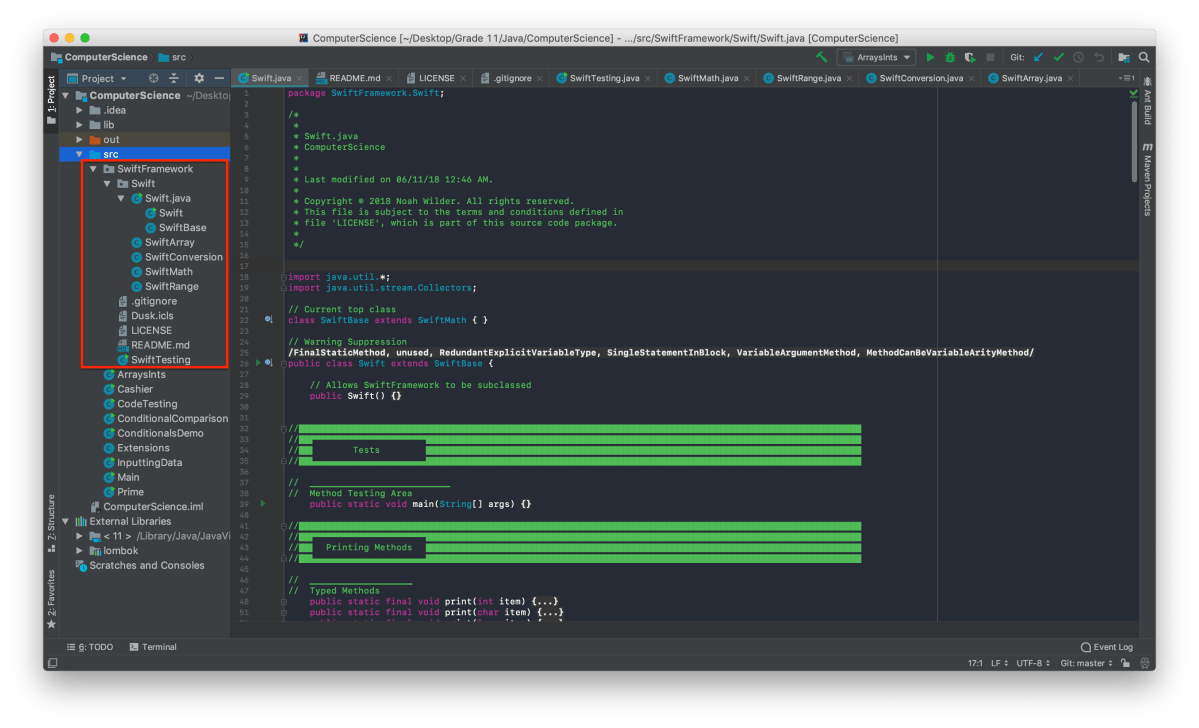Open Git: master branch selector

click(1086, 663)
